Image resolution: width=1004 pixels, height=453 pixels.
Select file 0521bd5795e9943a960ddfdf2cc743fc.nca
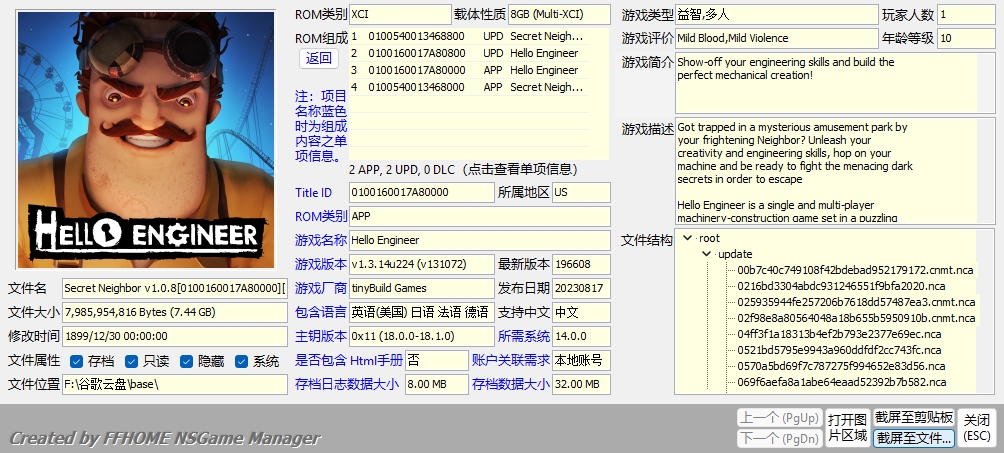click(x=839, y=350)
